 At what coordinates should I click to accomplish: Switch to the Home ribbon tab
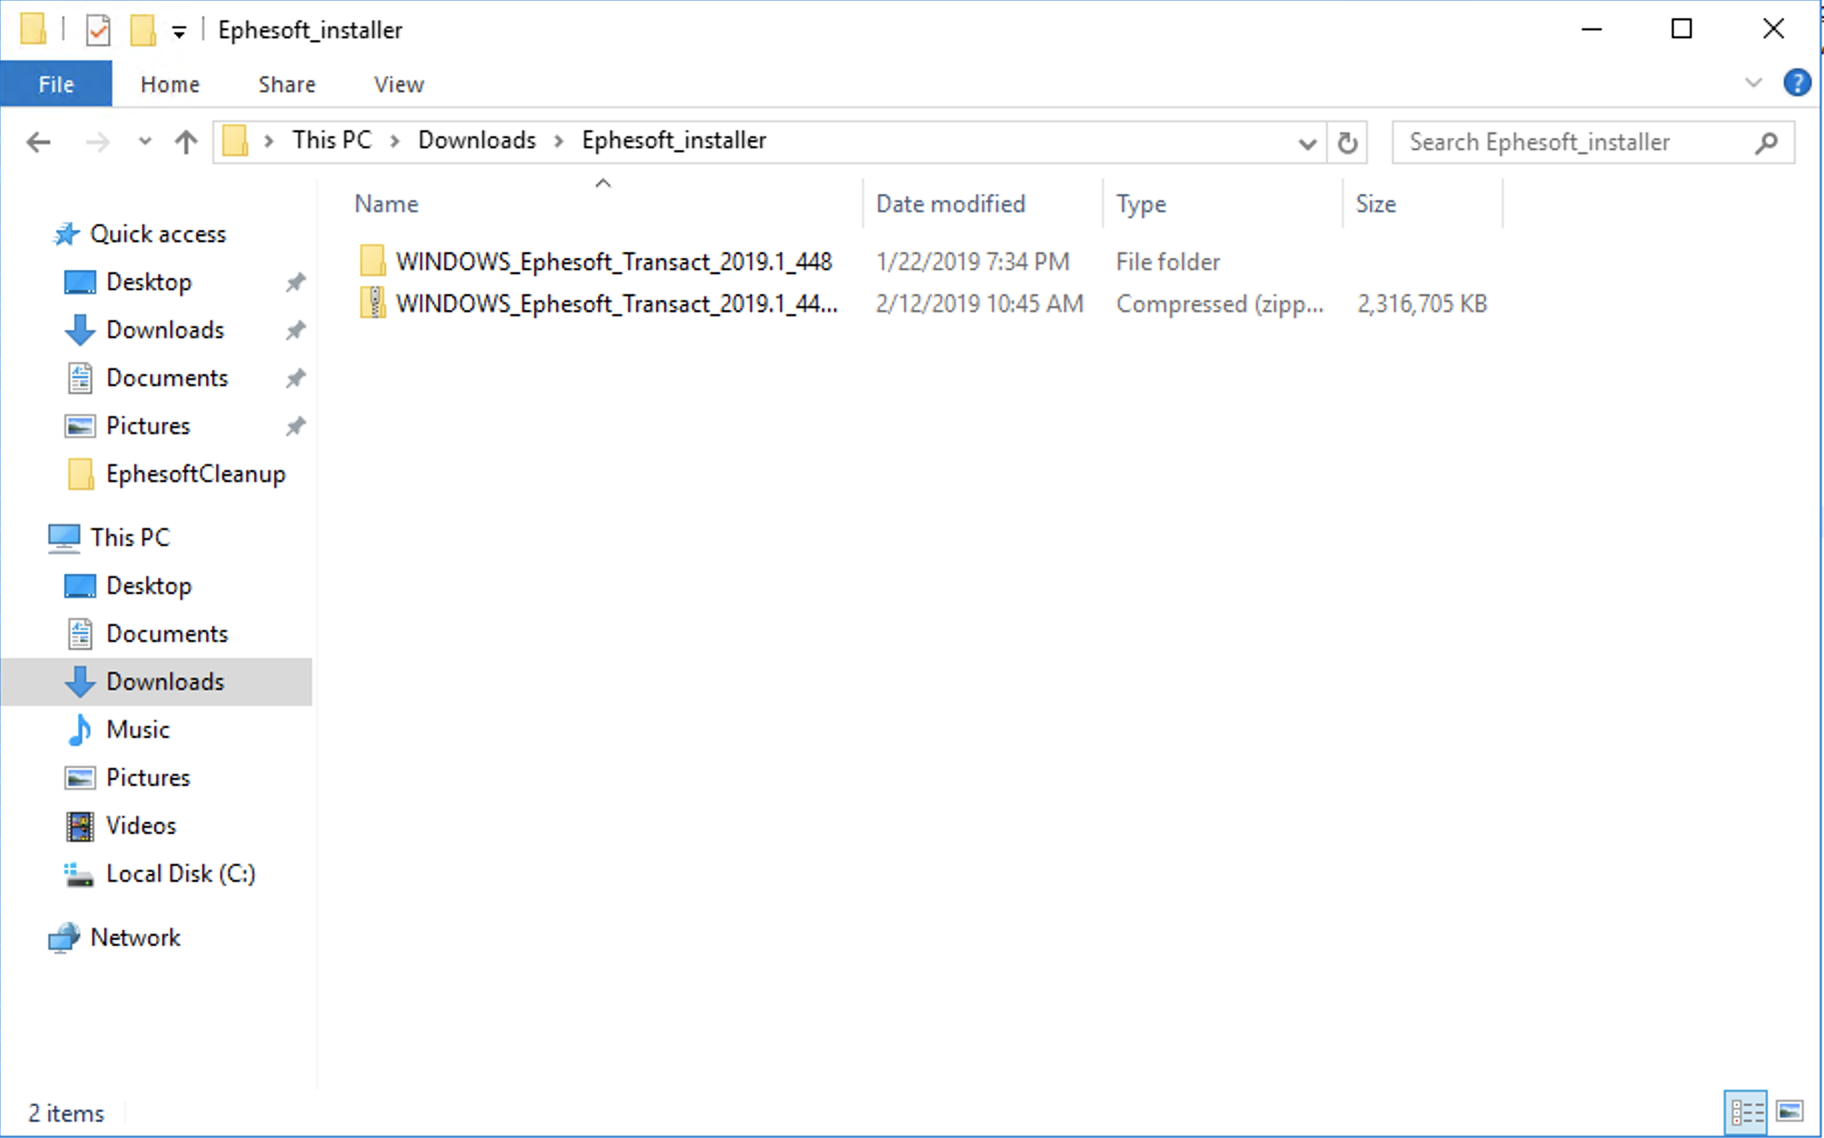pos(170,84)
